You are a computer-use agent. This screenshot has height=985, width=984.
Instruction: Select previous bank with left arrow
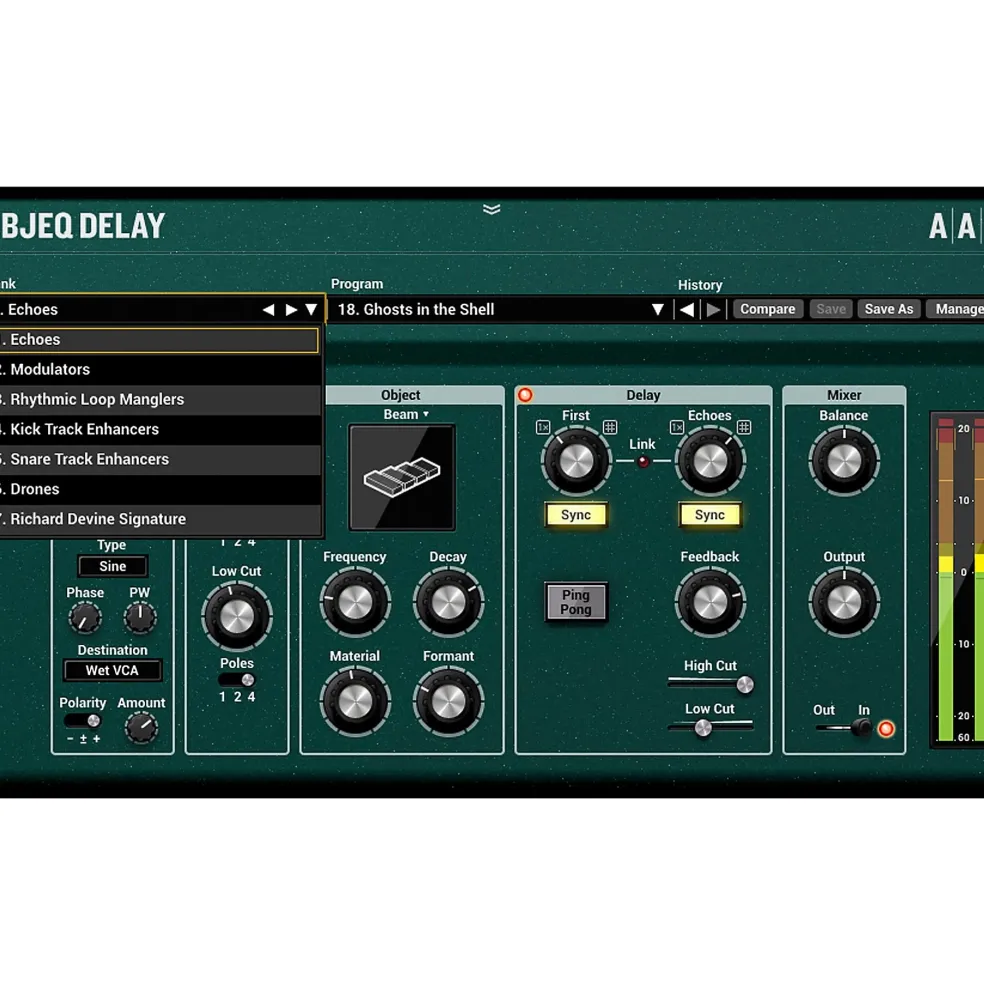pyautogui.click(x=268, y=310)
